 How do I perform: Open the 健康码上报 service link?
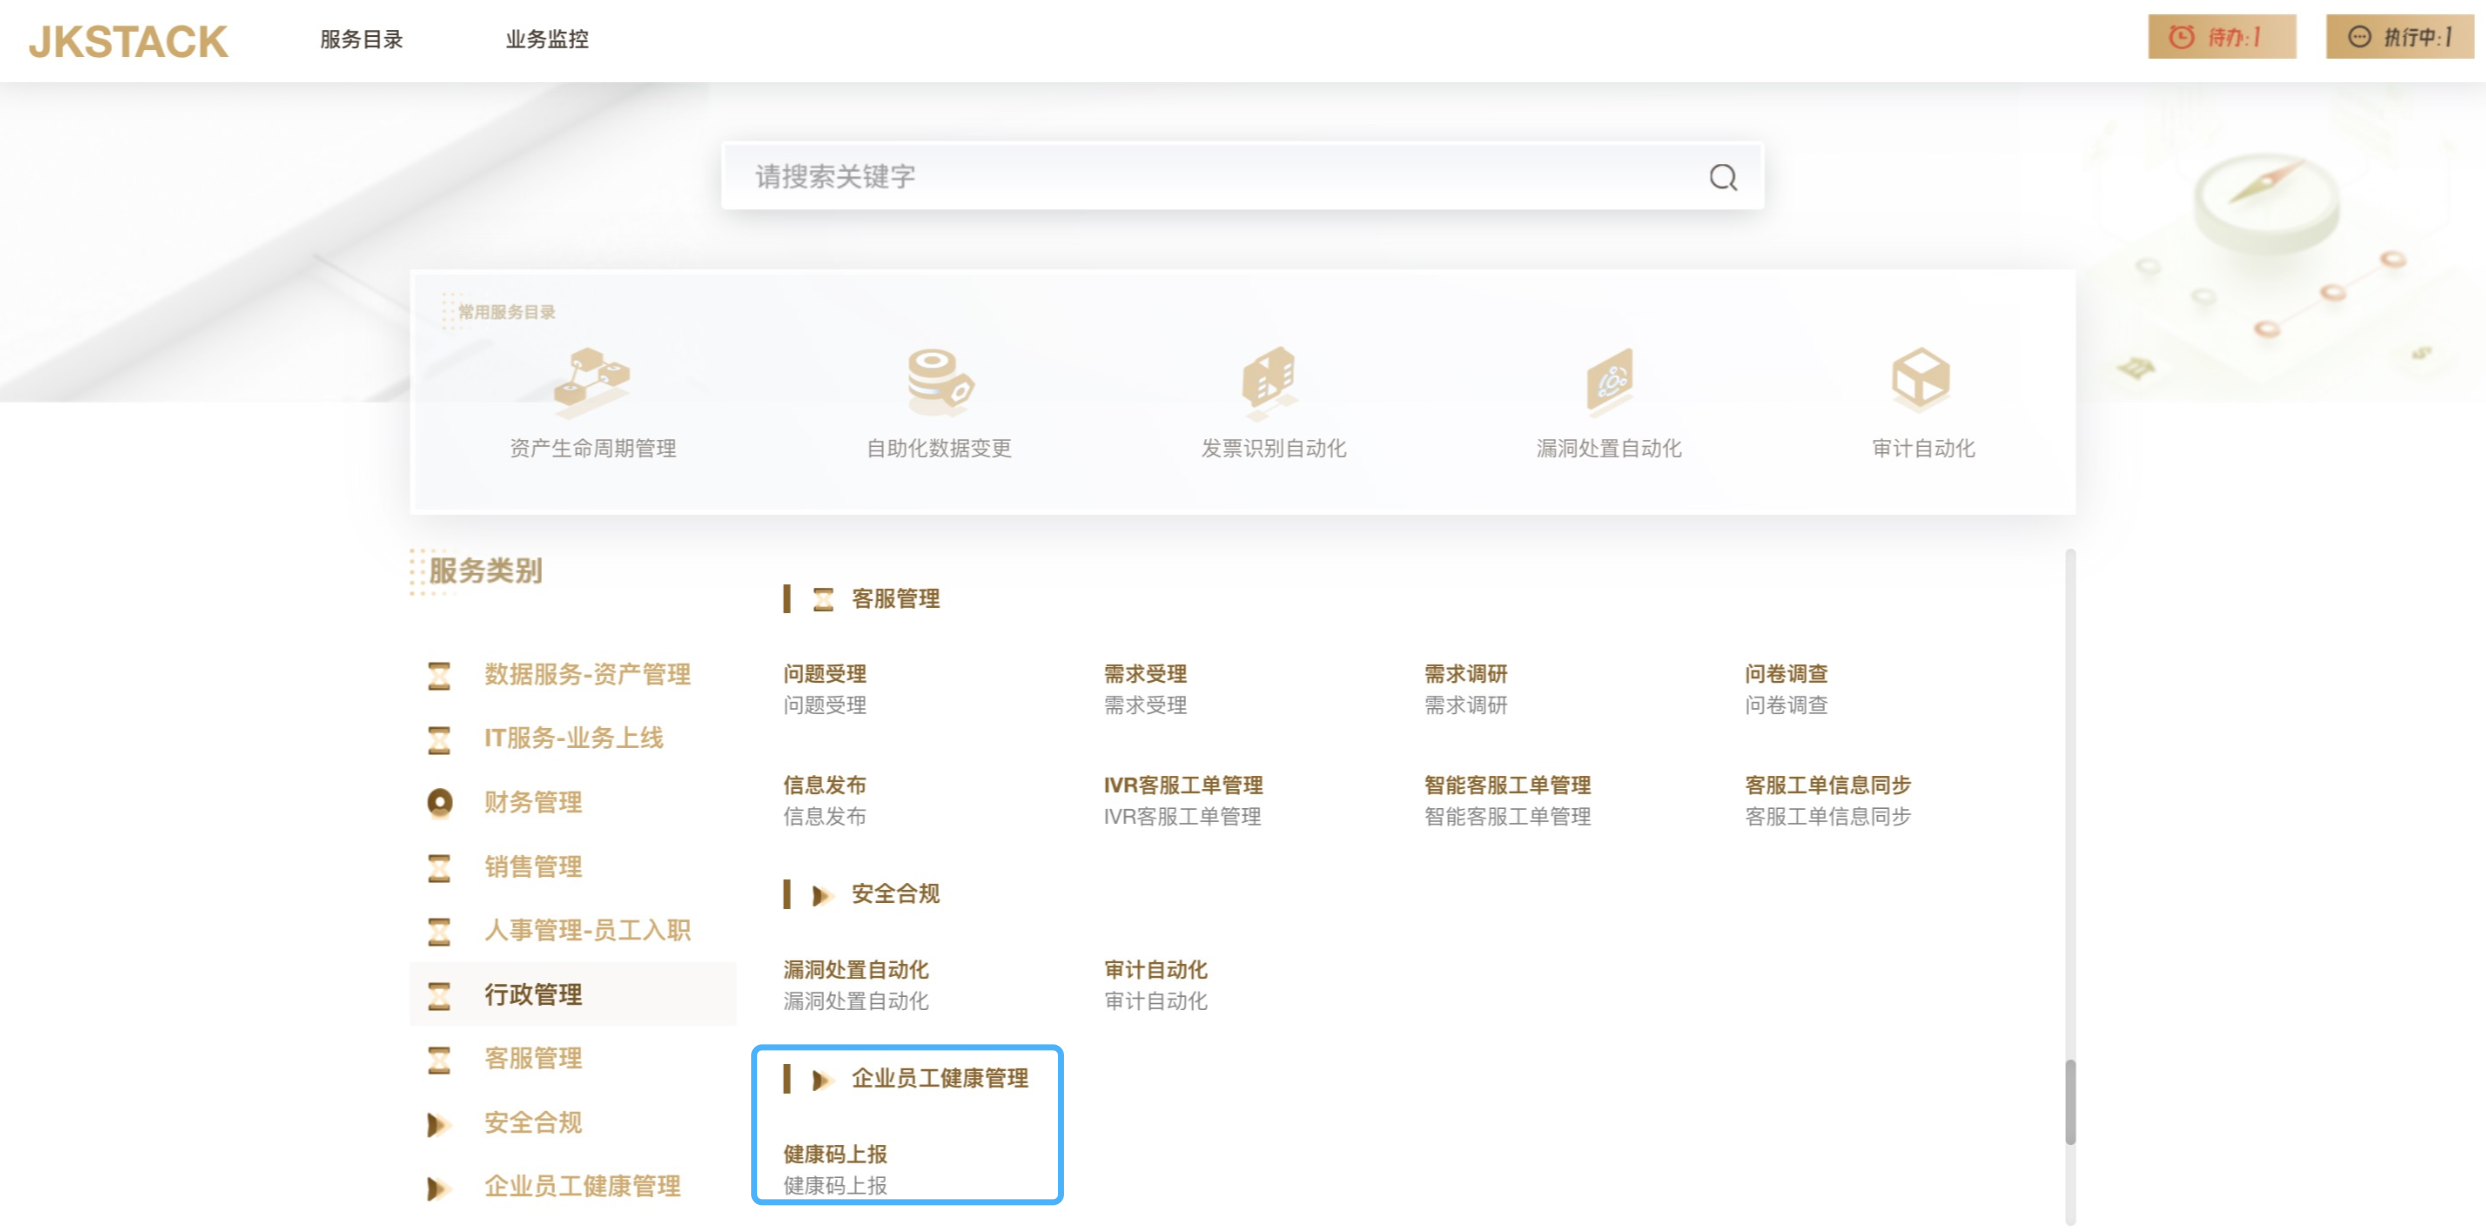pyautogui.click(x=835, y=1154)
